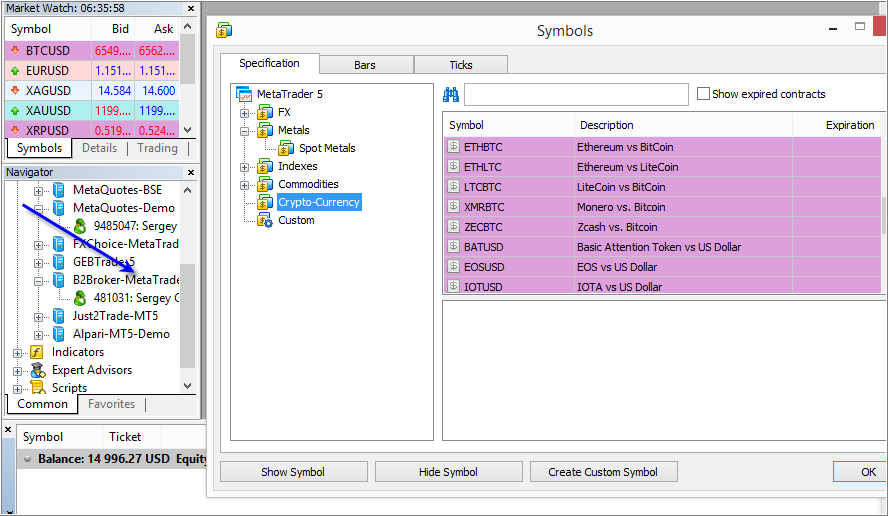
Task: Expand the Just2Trade-MT5 server node
Action: point(38,317)
